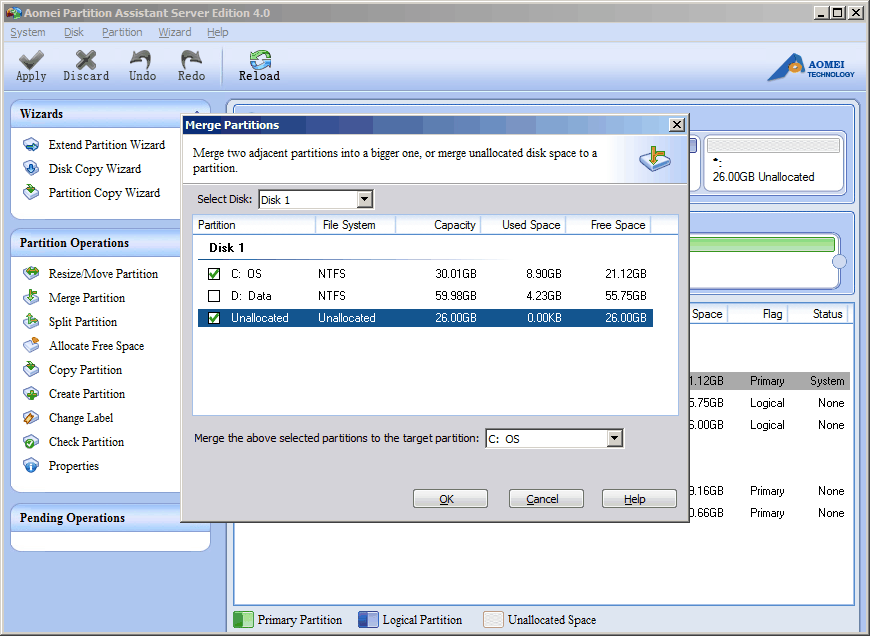Close the Merge Partitions dialog
The width and height of the screenshot is (870, 636).
tap(676, 124)
